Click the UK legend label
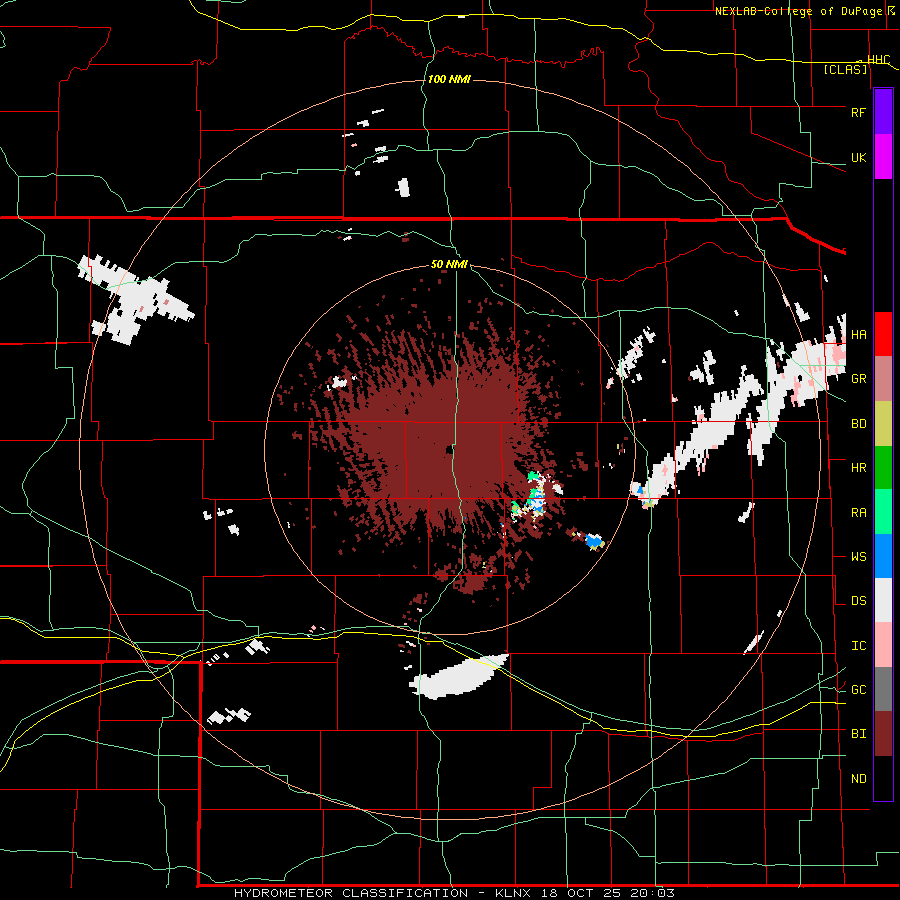 click(858, 157)
